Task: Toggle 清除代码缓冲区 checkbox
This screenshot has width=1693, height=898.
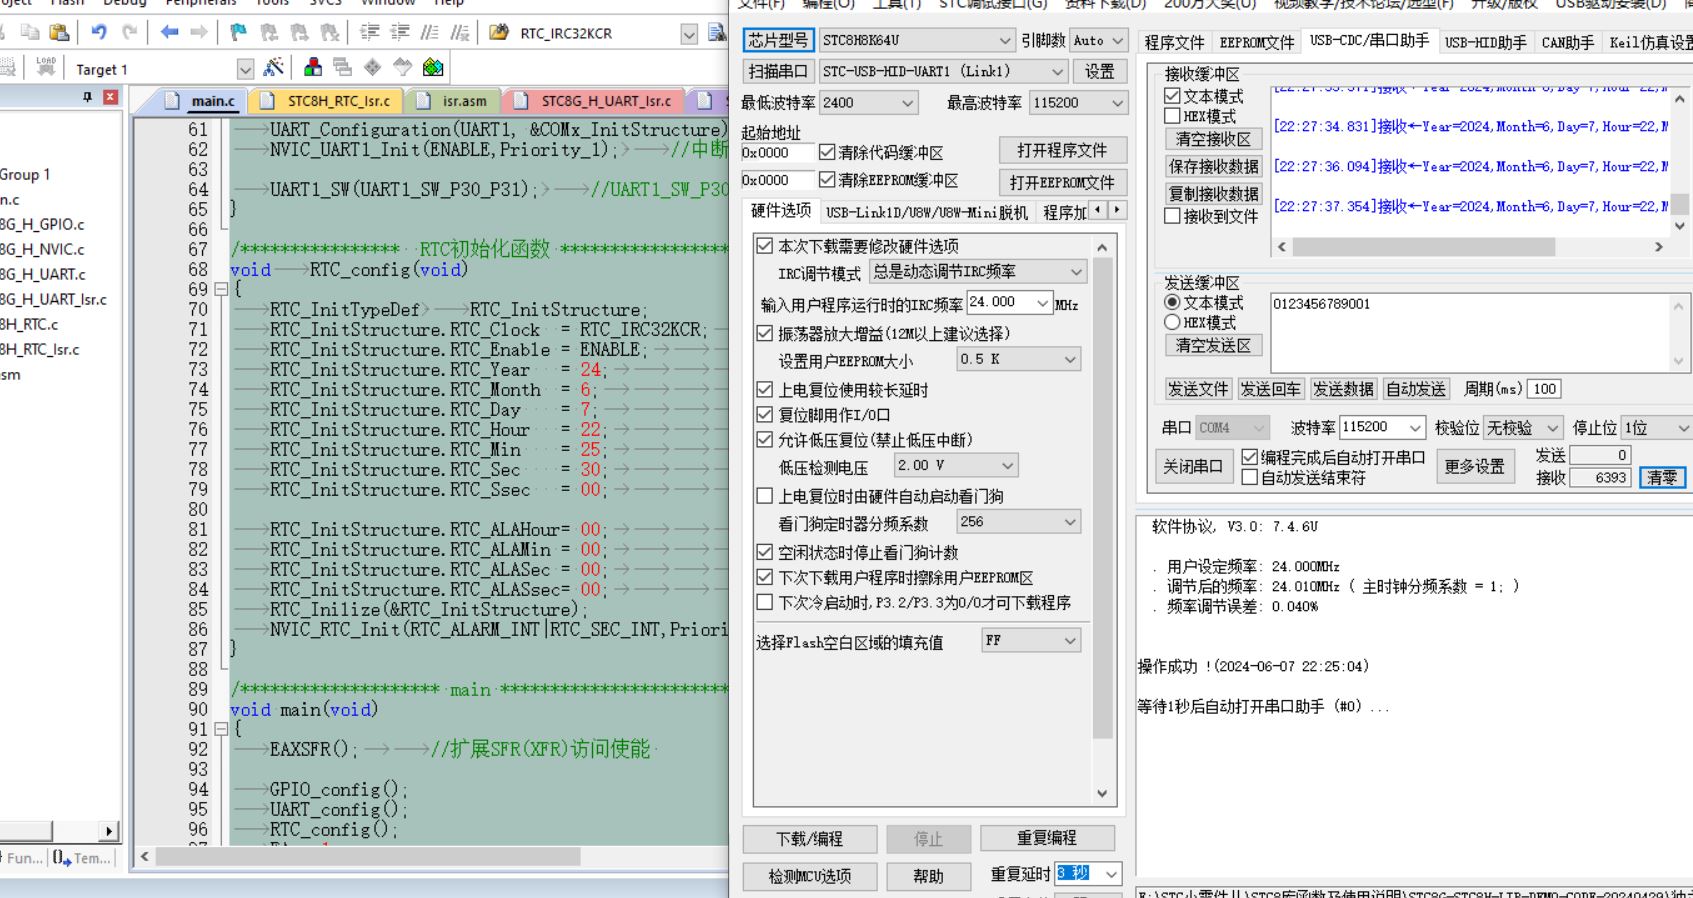Action: (x=827, y=152)
